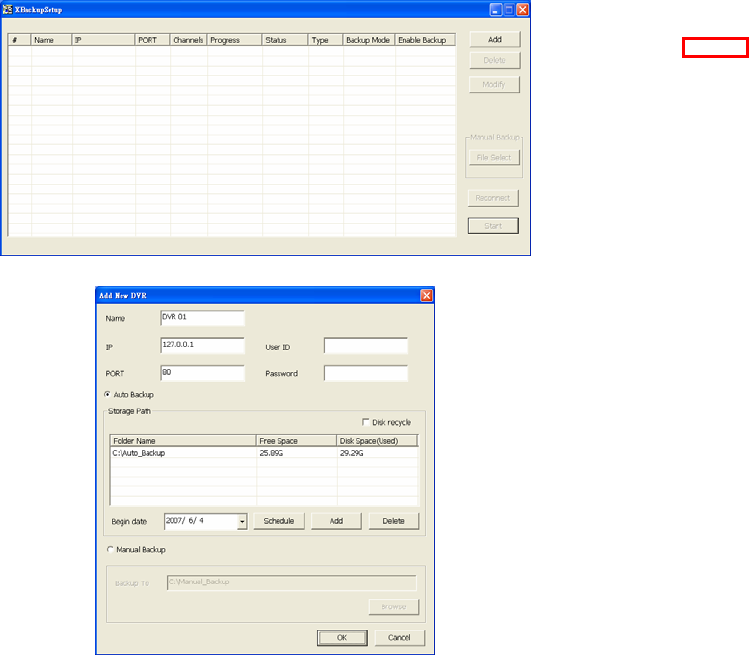Screen dimensions: 749x655
Task: Click the Progress column header
Action: 234,40
